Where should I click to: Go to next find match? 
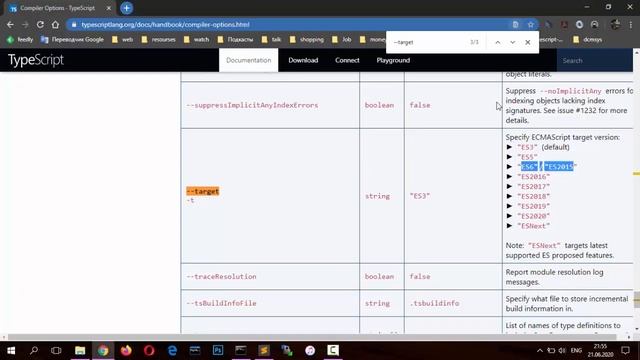coord(513,42)
